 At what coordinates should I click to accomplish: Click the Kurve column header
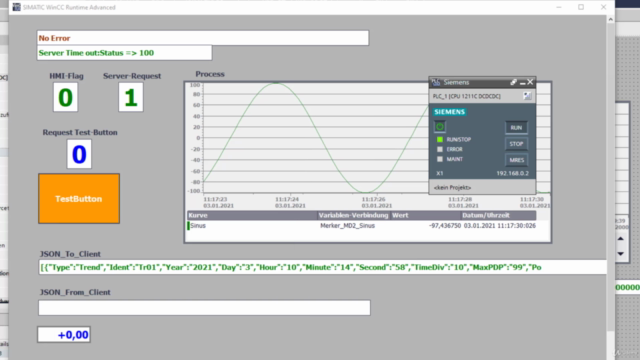(x=252, y=215)
